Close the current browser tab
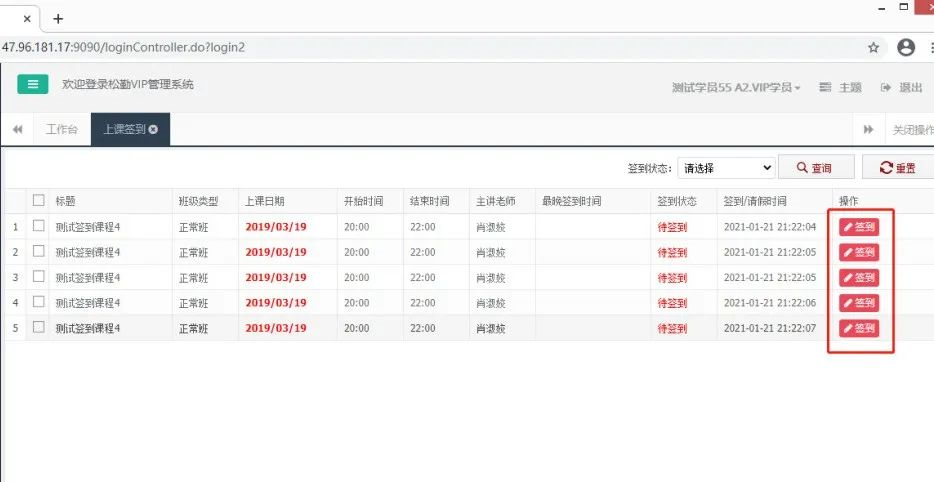The image size is (934, 482). coord(27,18)
